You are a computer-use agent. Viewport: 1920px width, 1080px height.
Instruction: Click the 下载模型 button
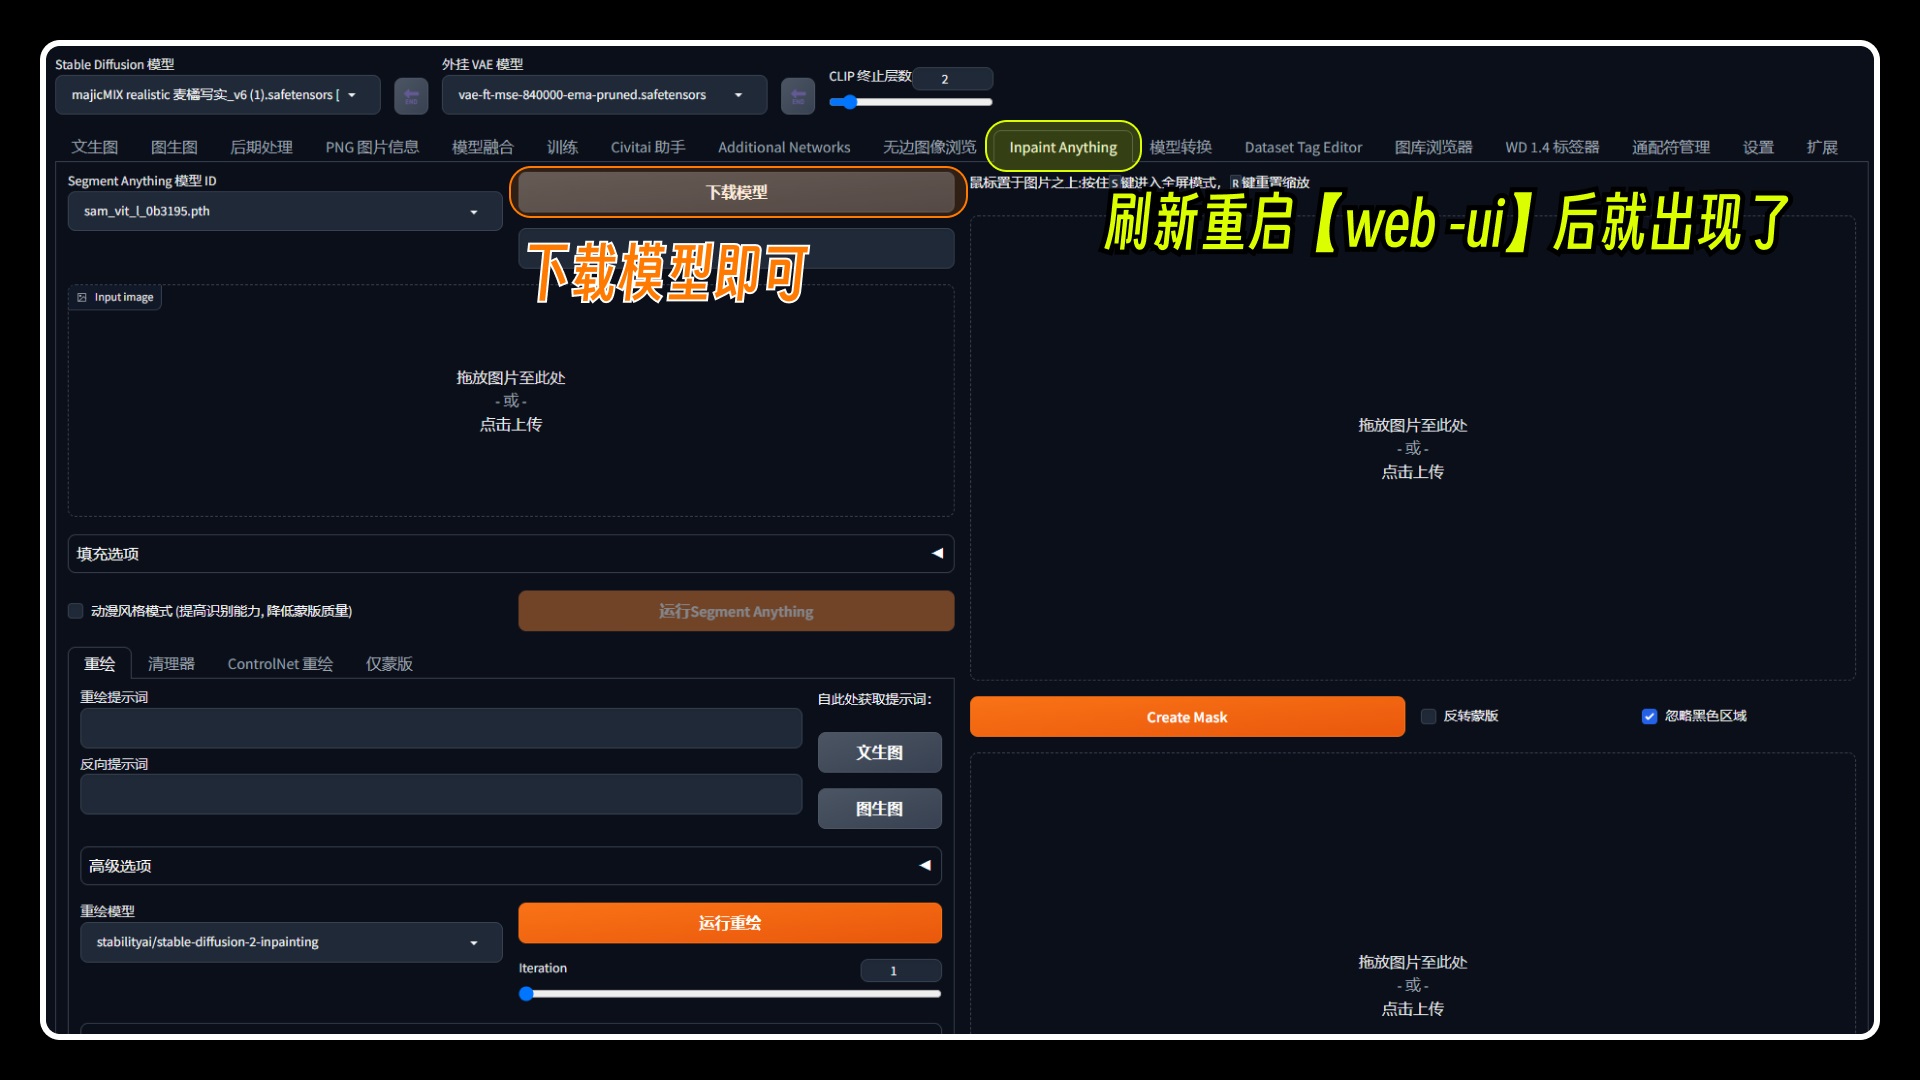tap(733, 193)
